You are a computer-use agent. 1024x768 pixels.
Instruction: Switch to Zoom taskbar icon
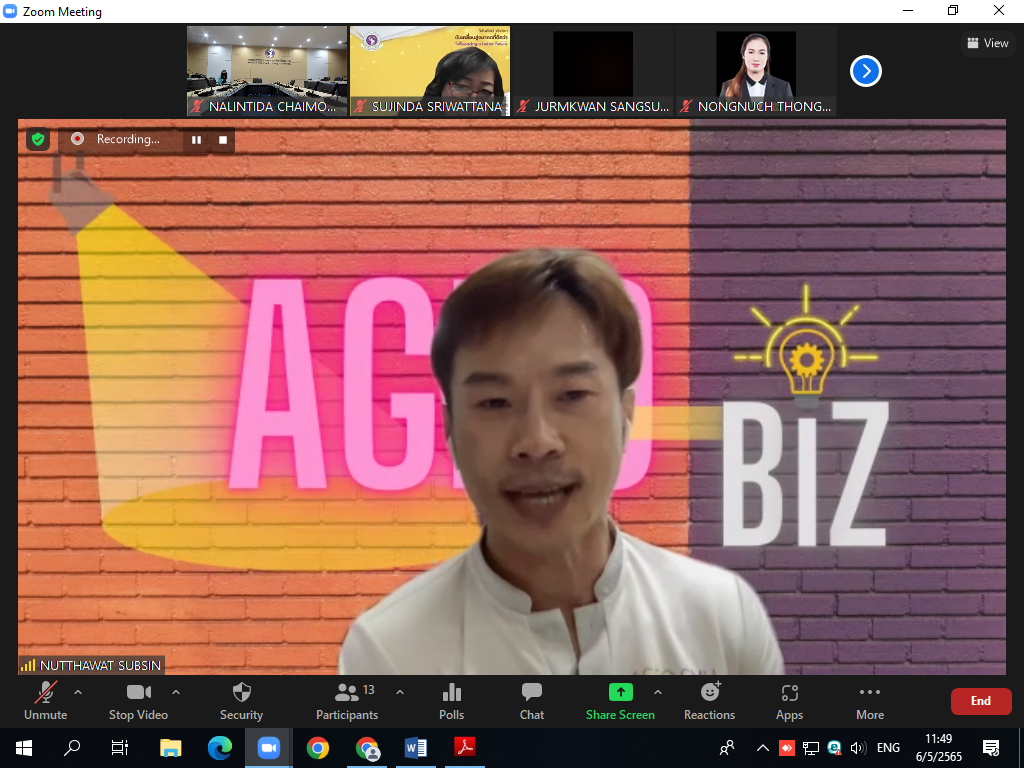[268, 748]
